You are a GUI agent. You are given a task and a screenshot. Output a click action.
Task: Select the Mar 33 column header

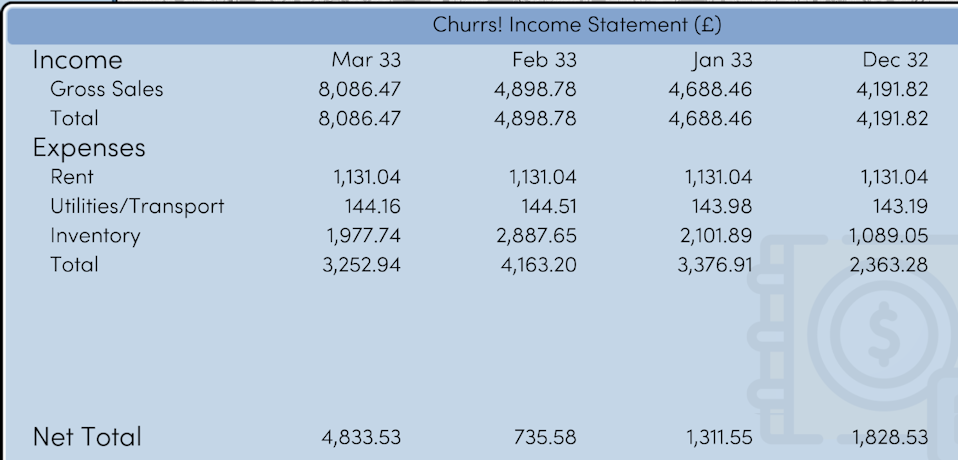[x=366, y=60]
